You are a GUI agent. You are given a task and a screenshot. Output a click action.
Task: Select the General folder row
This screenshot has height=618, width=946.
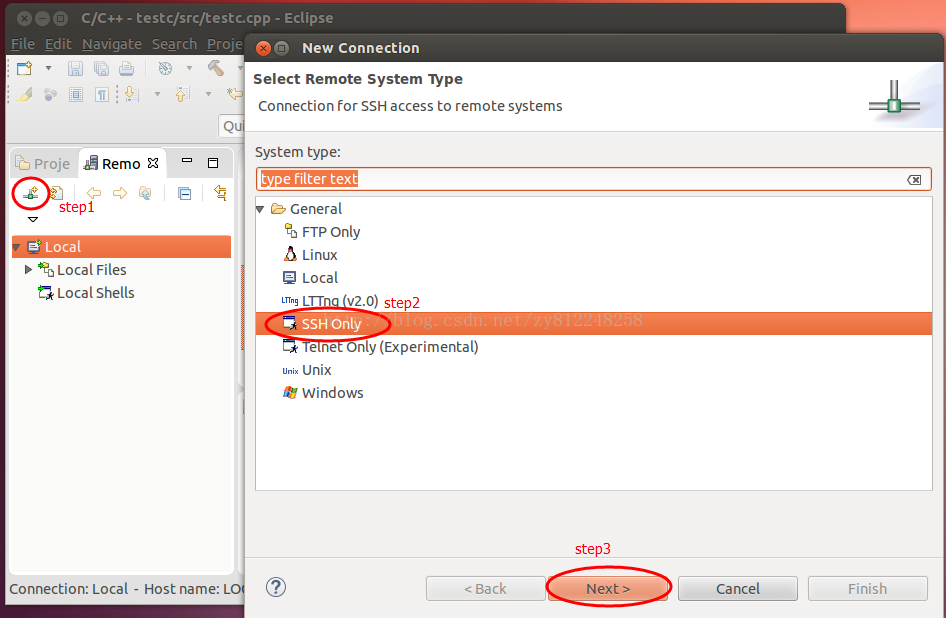click(594, 209)
